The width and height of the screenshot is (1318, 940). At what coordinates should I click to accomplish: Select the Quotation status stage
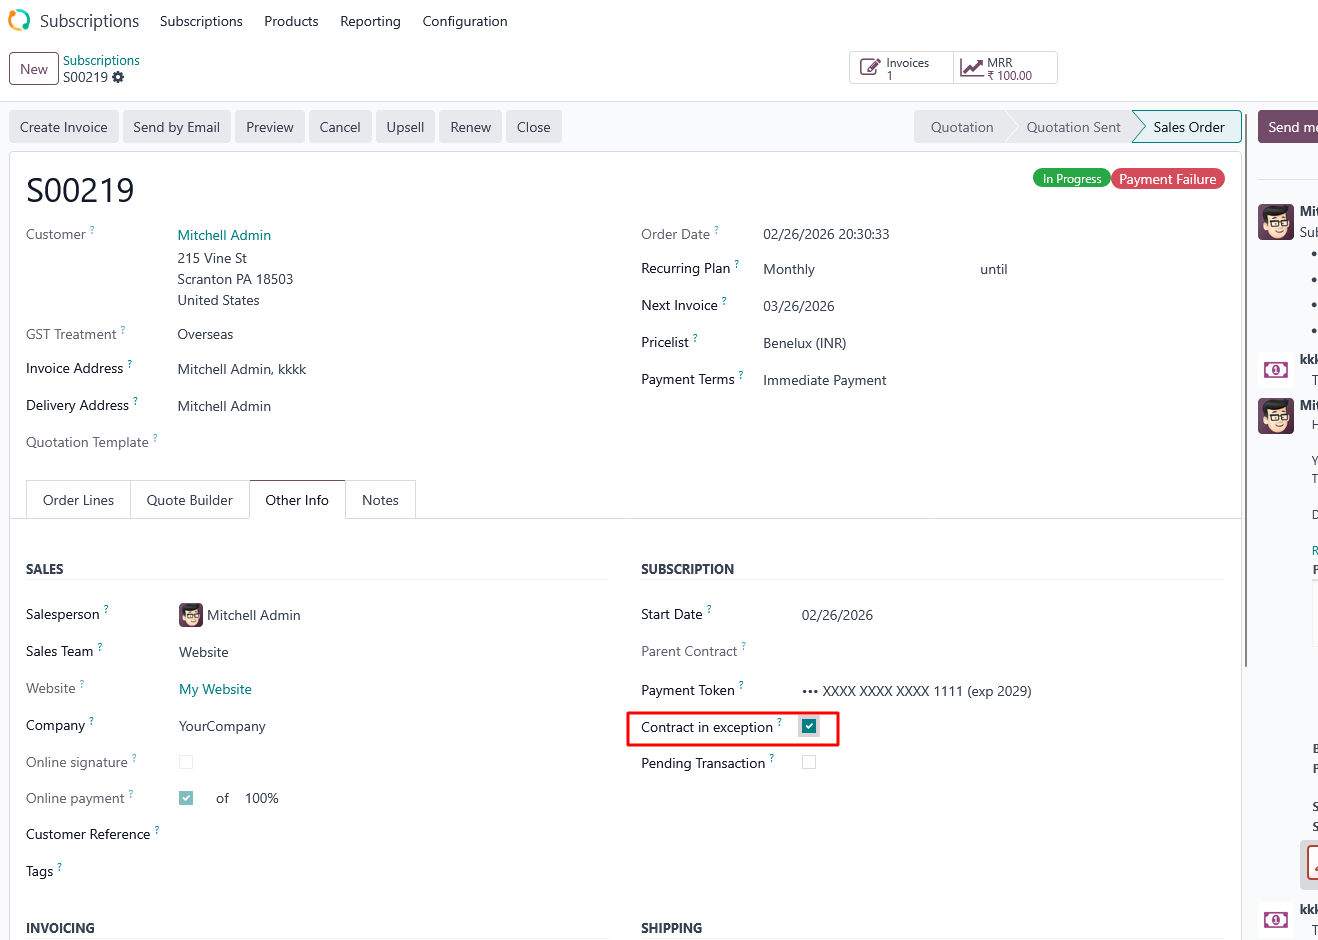(x=962, y=127)
